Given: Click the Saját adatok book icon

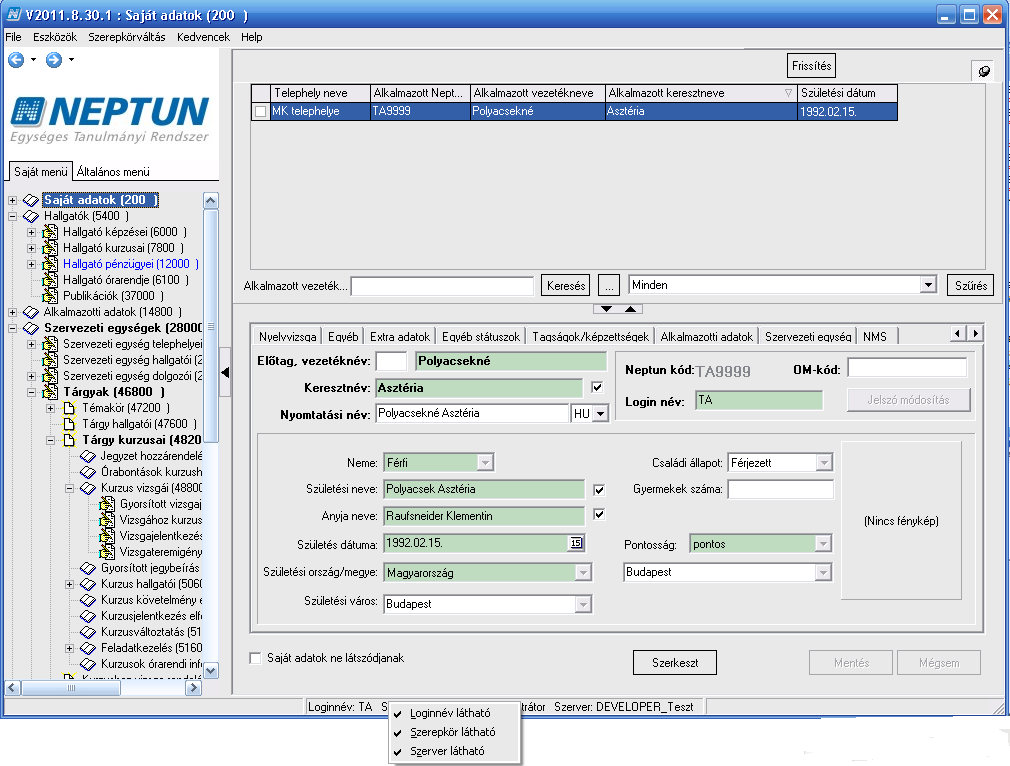Looking at the screenshot, I should point(31,200).
